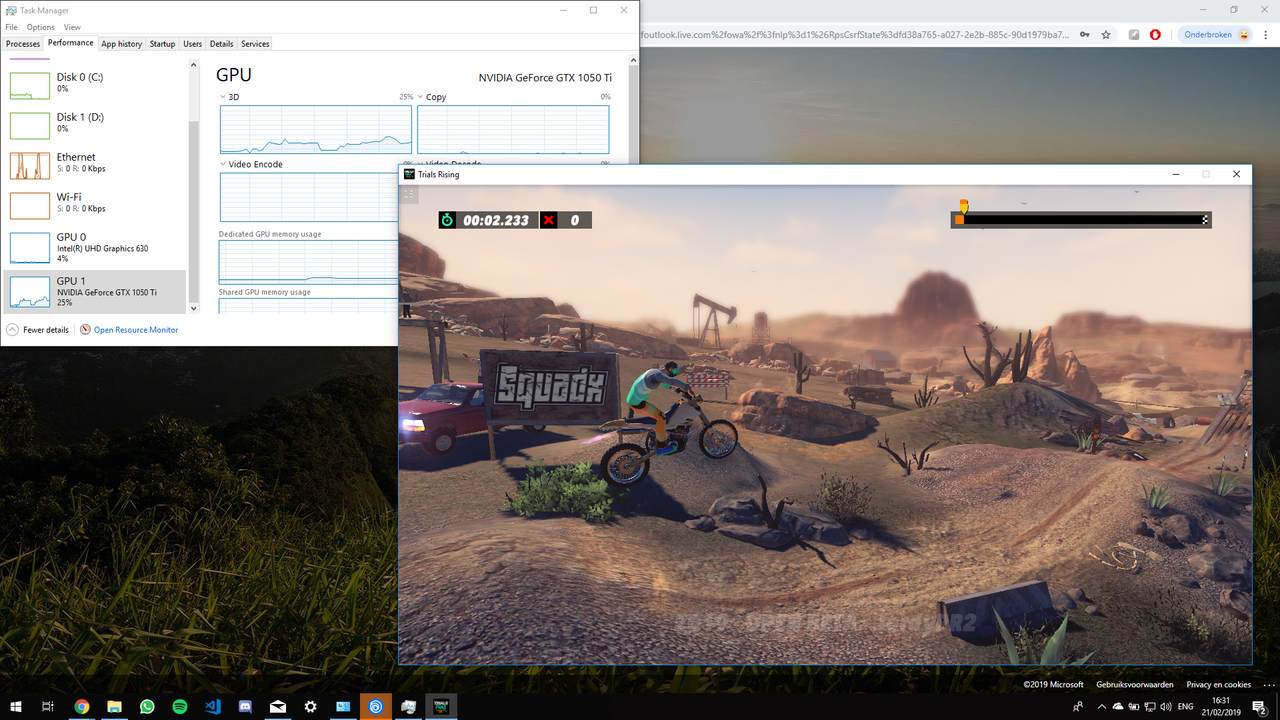
Task: Switch to the Details tab
Action: (x=222, y=44)
